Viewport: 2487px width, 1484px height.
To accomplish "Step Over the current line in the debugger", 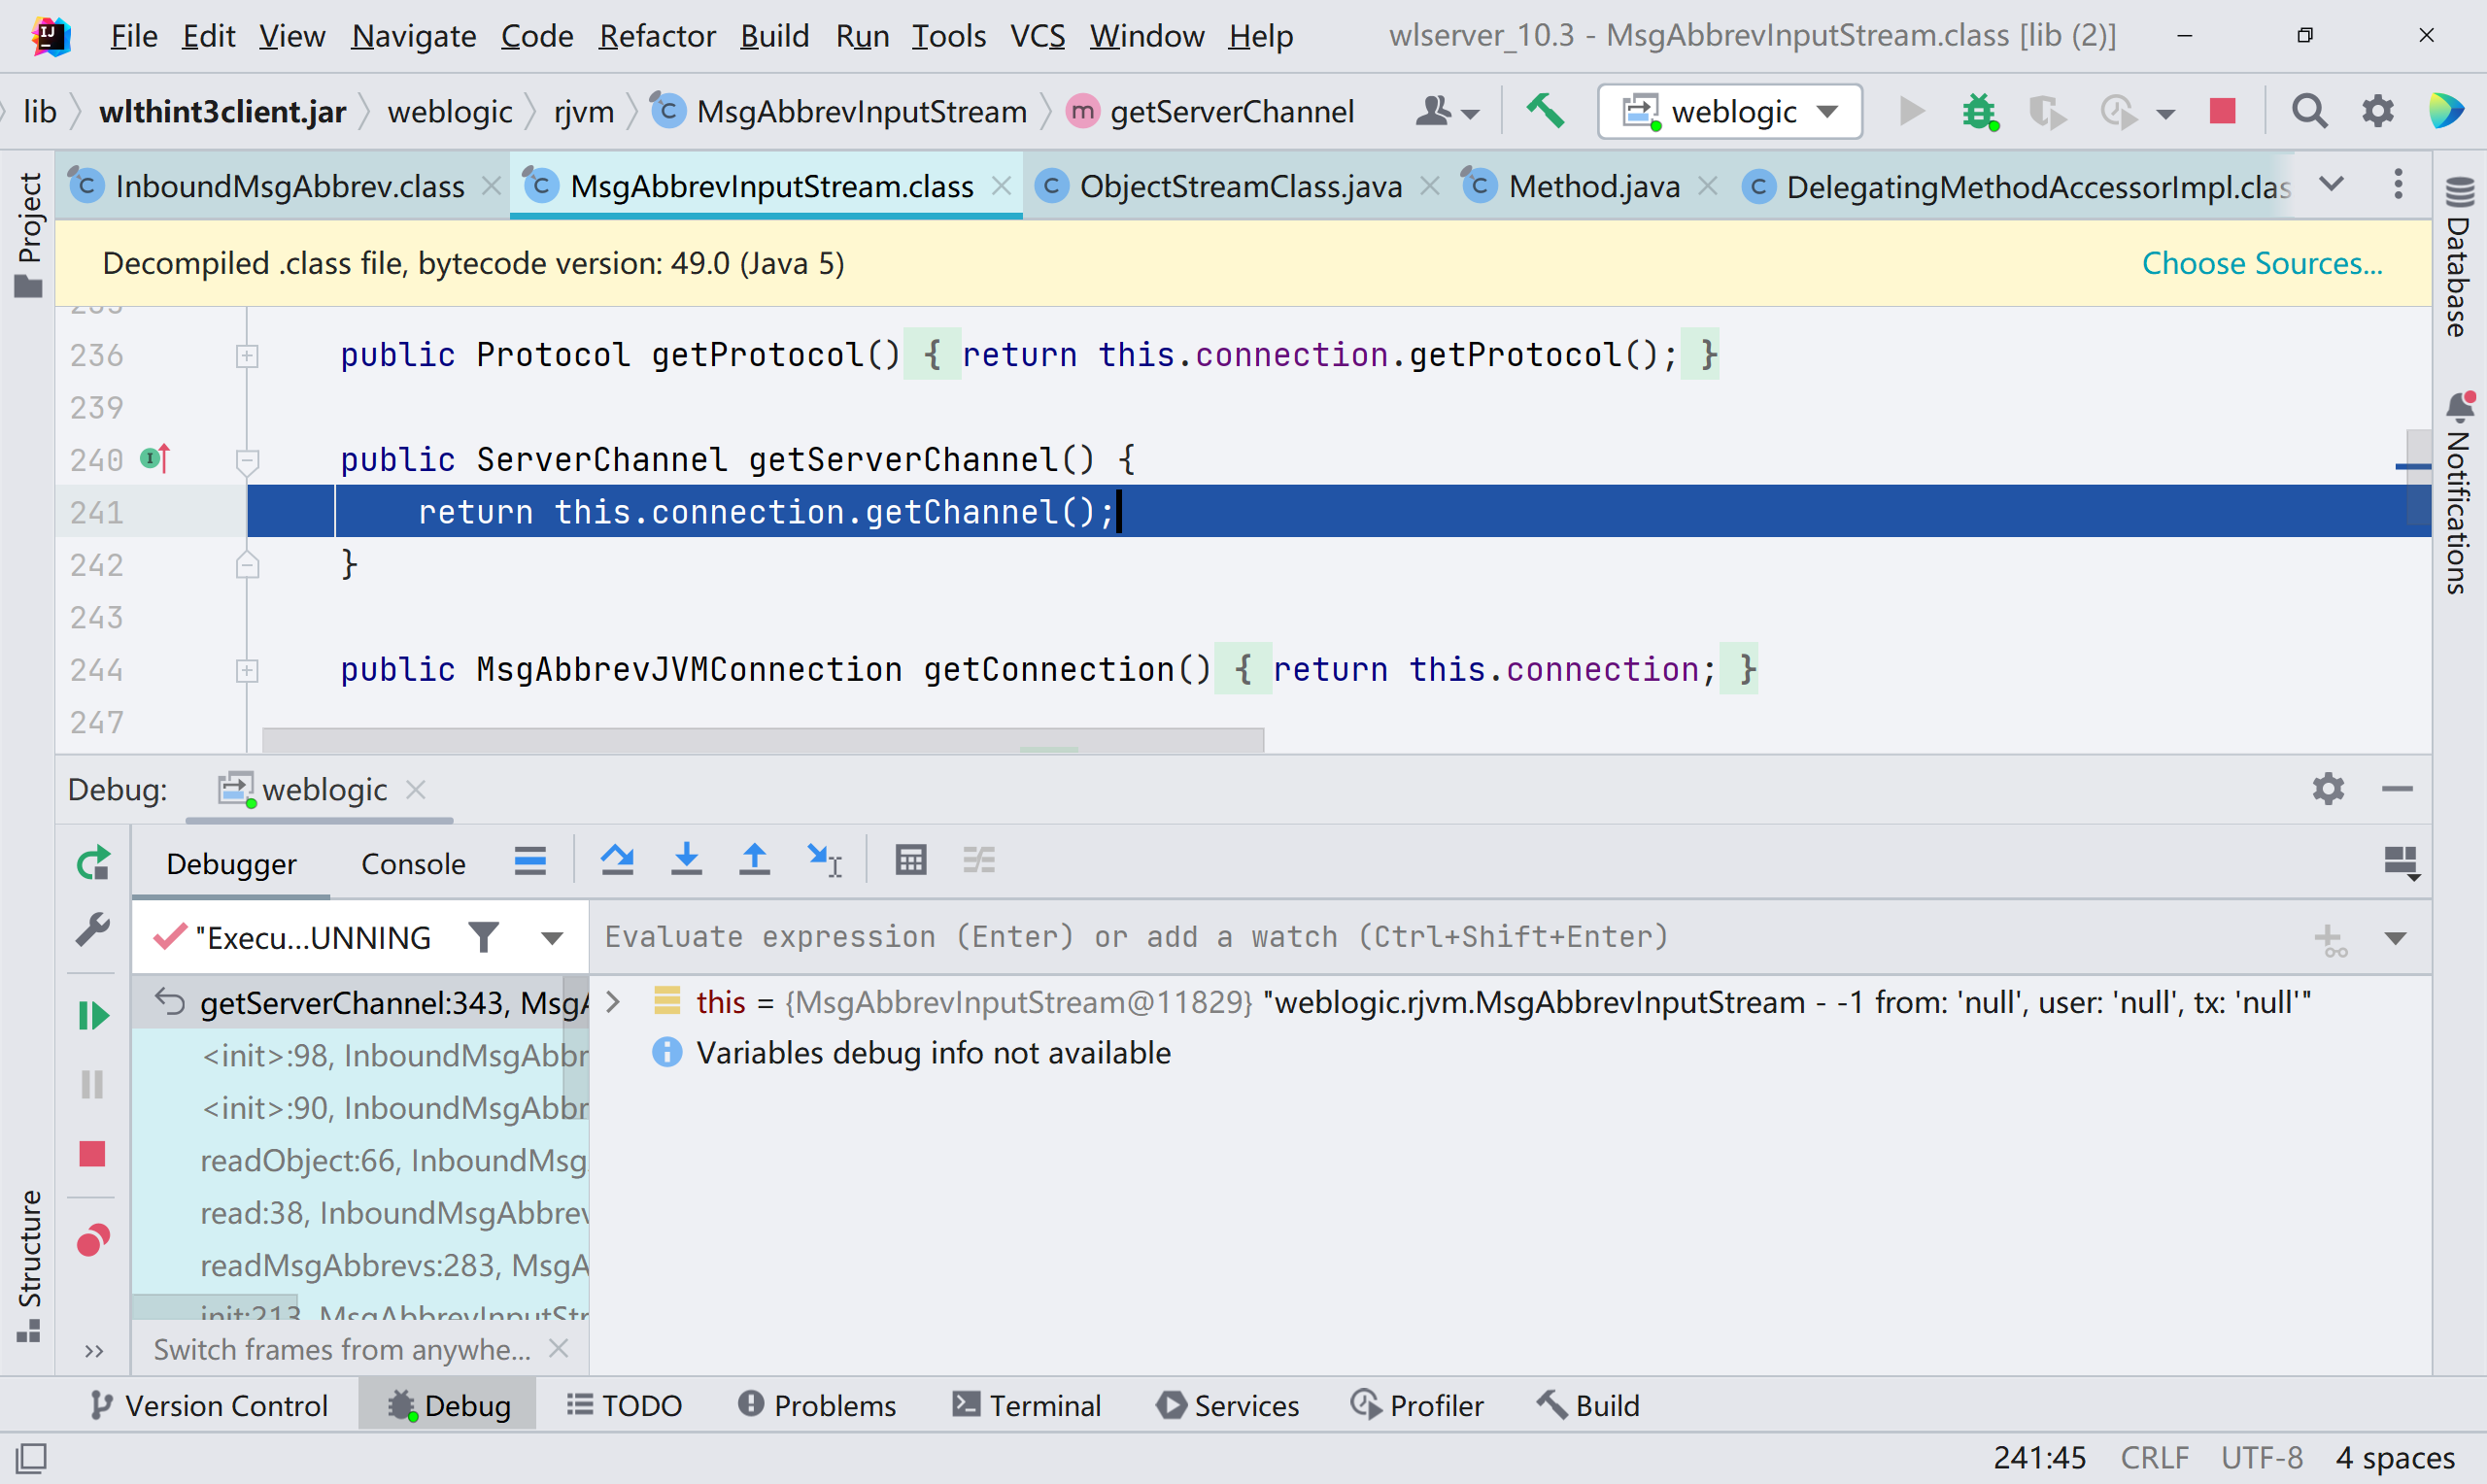I will pyautogui.click(x=617, y=860).
